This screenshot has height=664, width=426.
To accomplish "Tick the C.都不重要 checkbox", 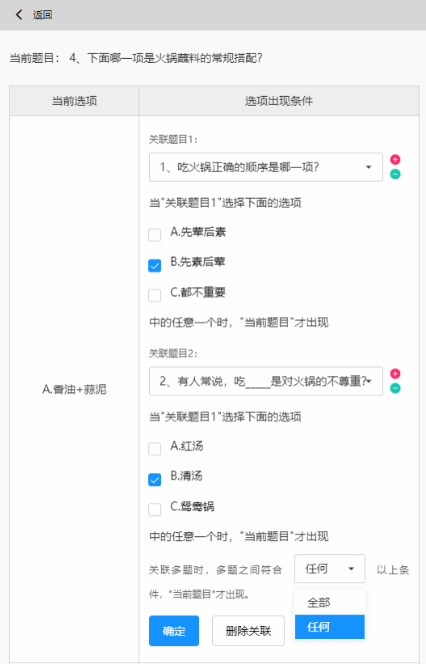I will click(x=155, y=295).
